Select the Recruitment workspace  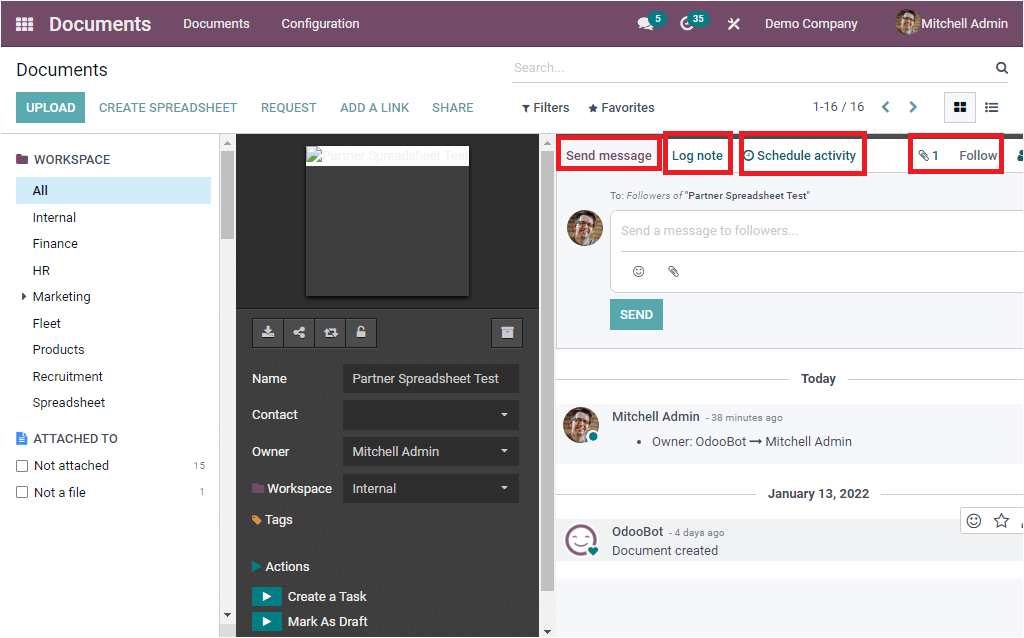[x=67, y=376]
